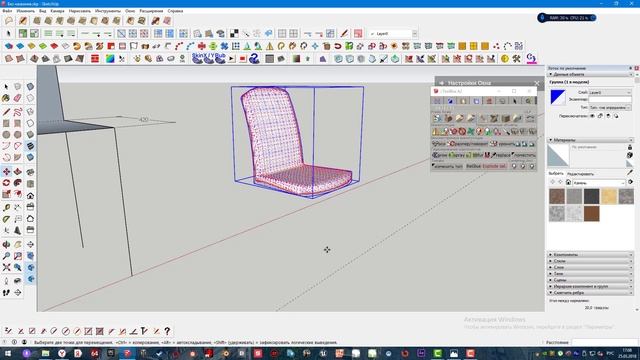Choose the Rotate tool
Screen dimensions: 640x360
[x=6, y=183]
